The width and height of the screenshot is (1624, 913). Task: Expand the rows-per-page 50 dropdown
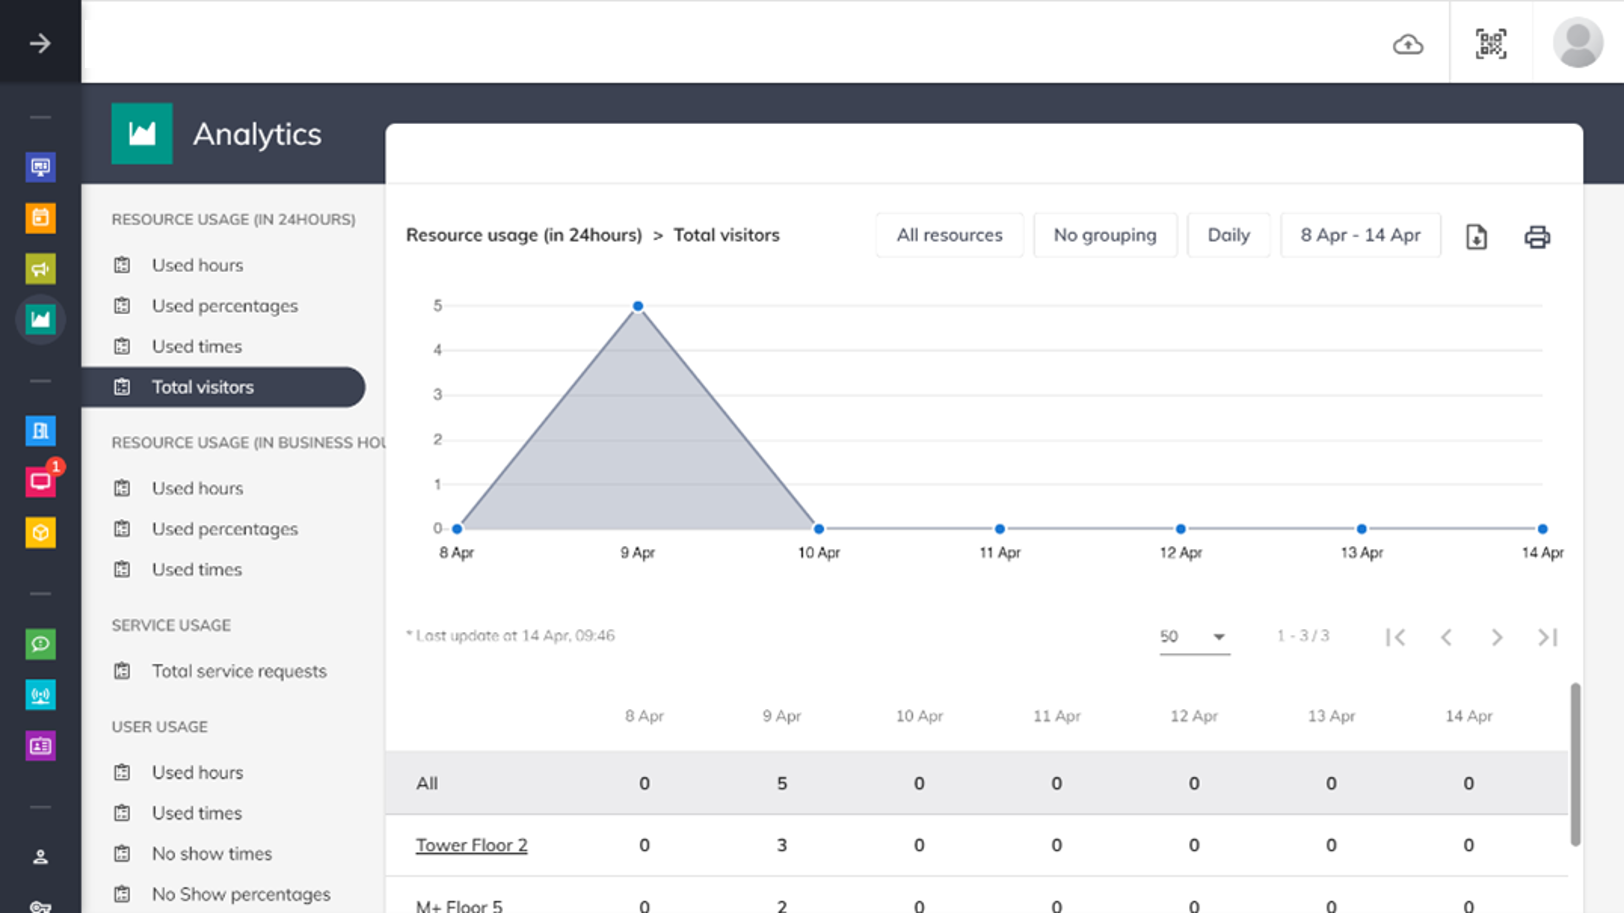[1193, 637]
